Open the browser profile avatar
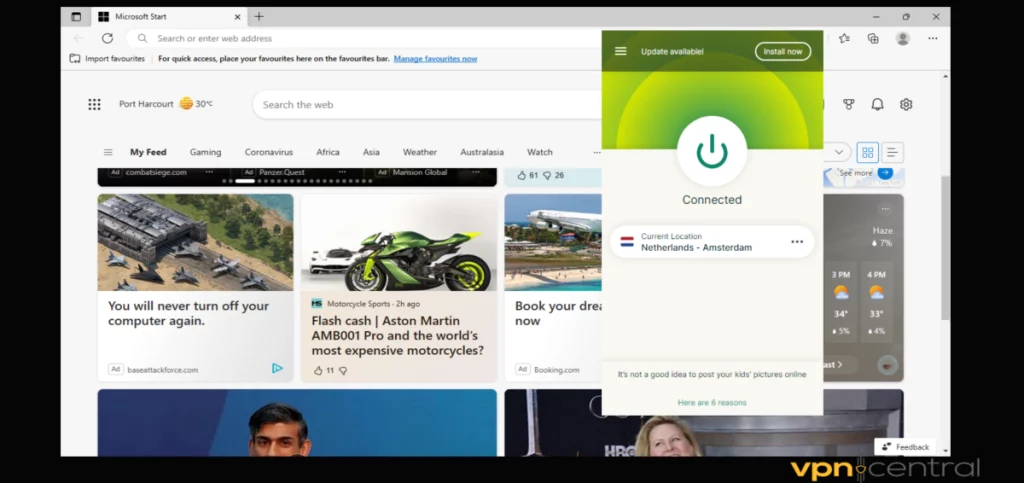Viewport: 1024px width, 483px height. click(x=903, y=38)
